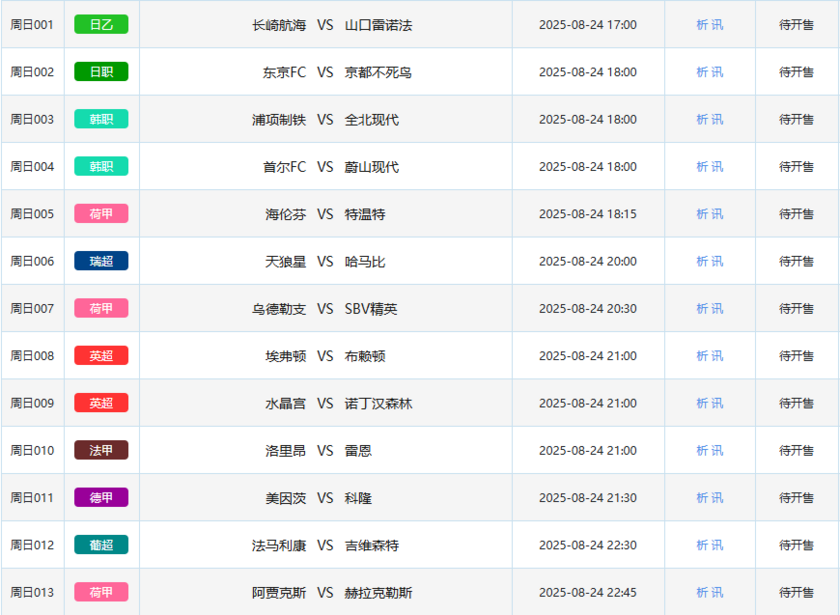Click 韩职 badge for 首尔FC match
Image resolution: width=840 pixels, height=615 pixels.
(x=101, y=167)
